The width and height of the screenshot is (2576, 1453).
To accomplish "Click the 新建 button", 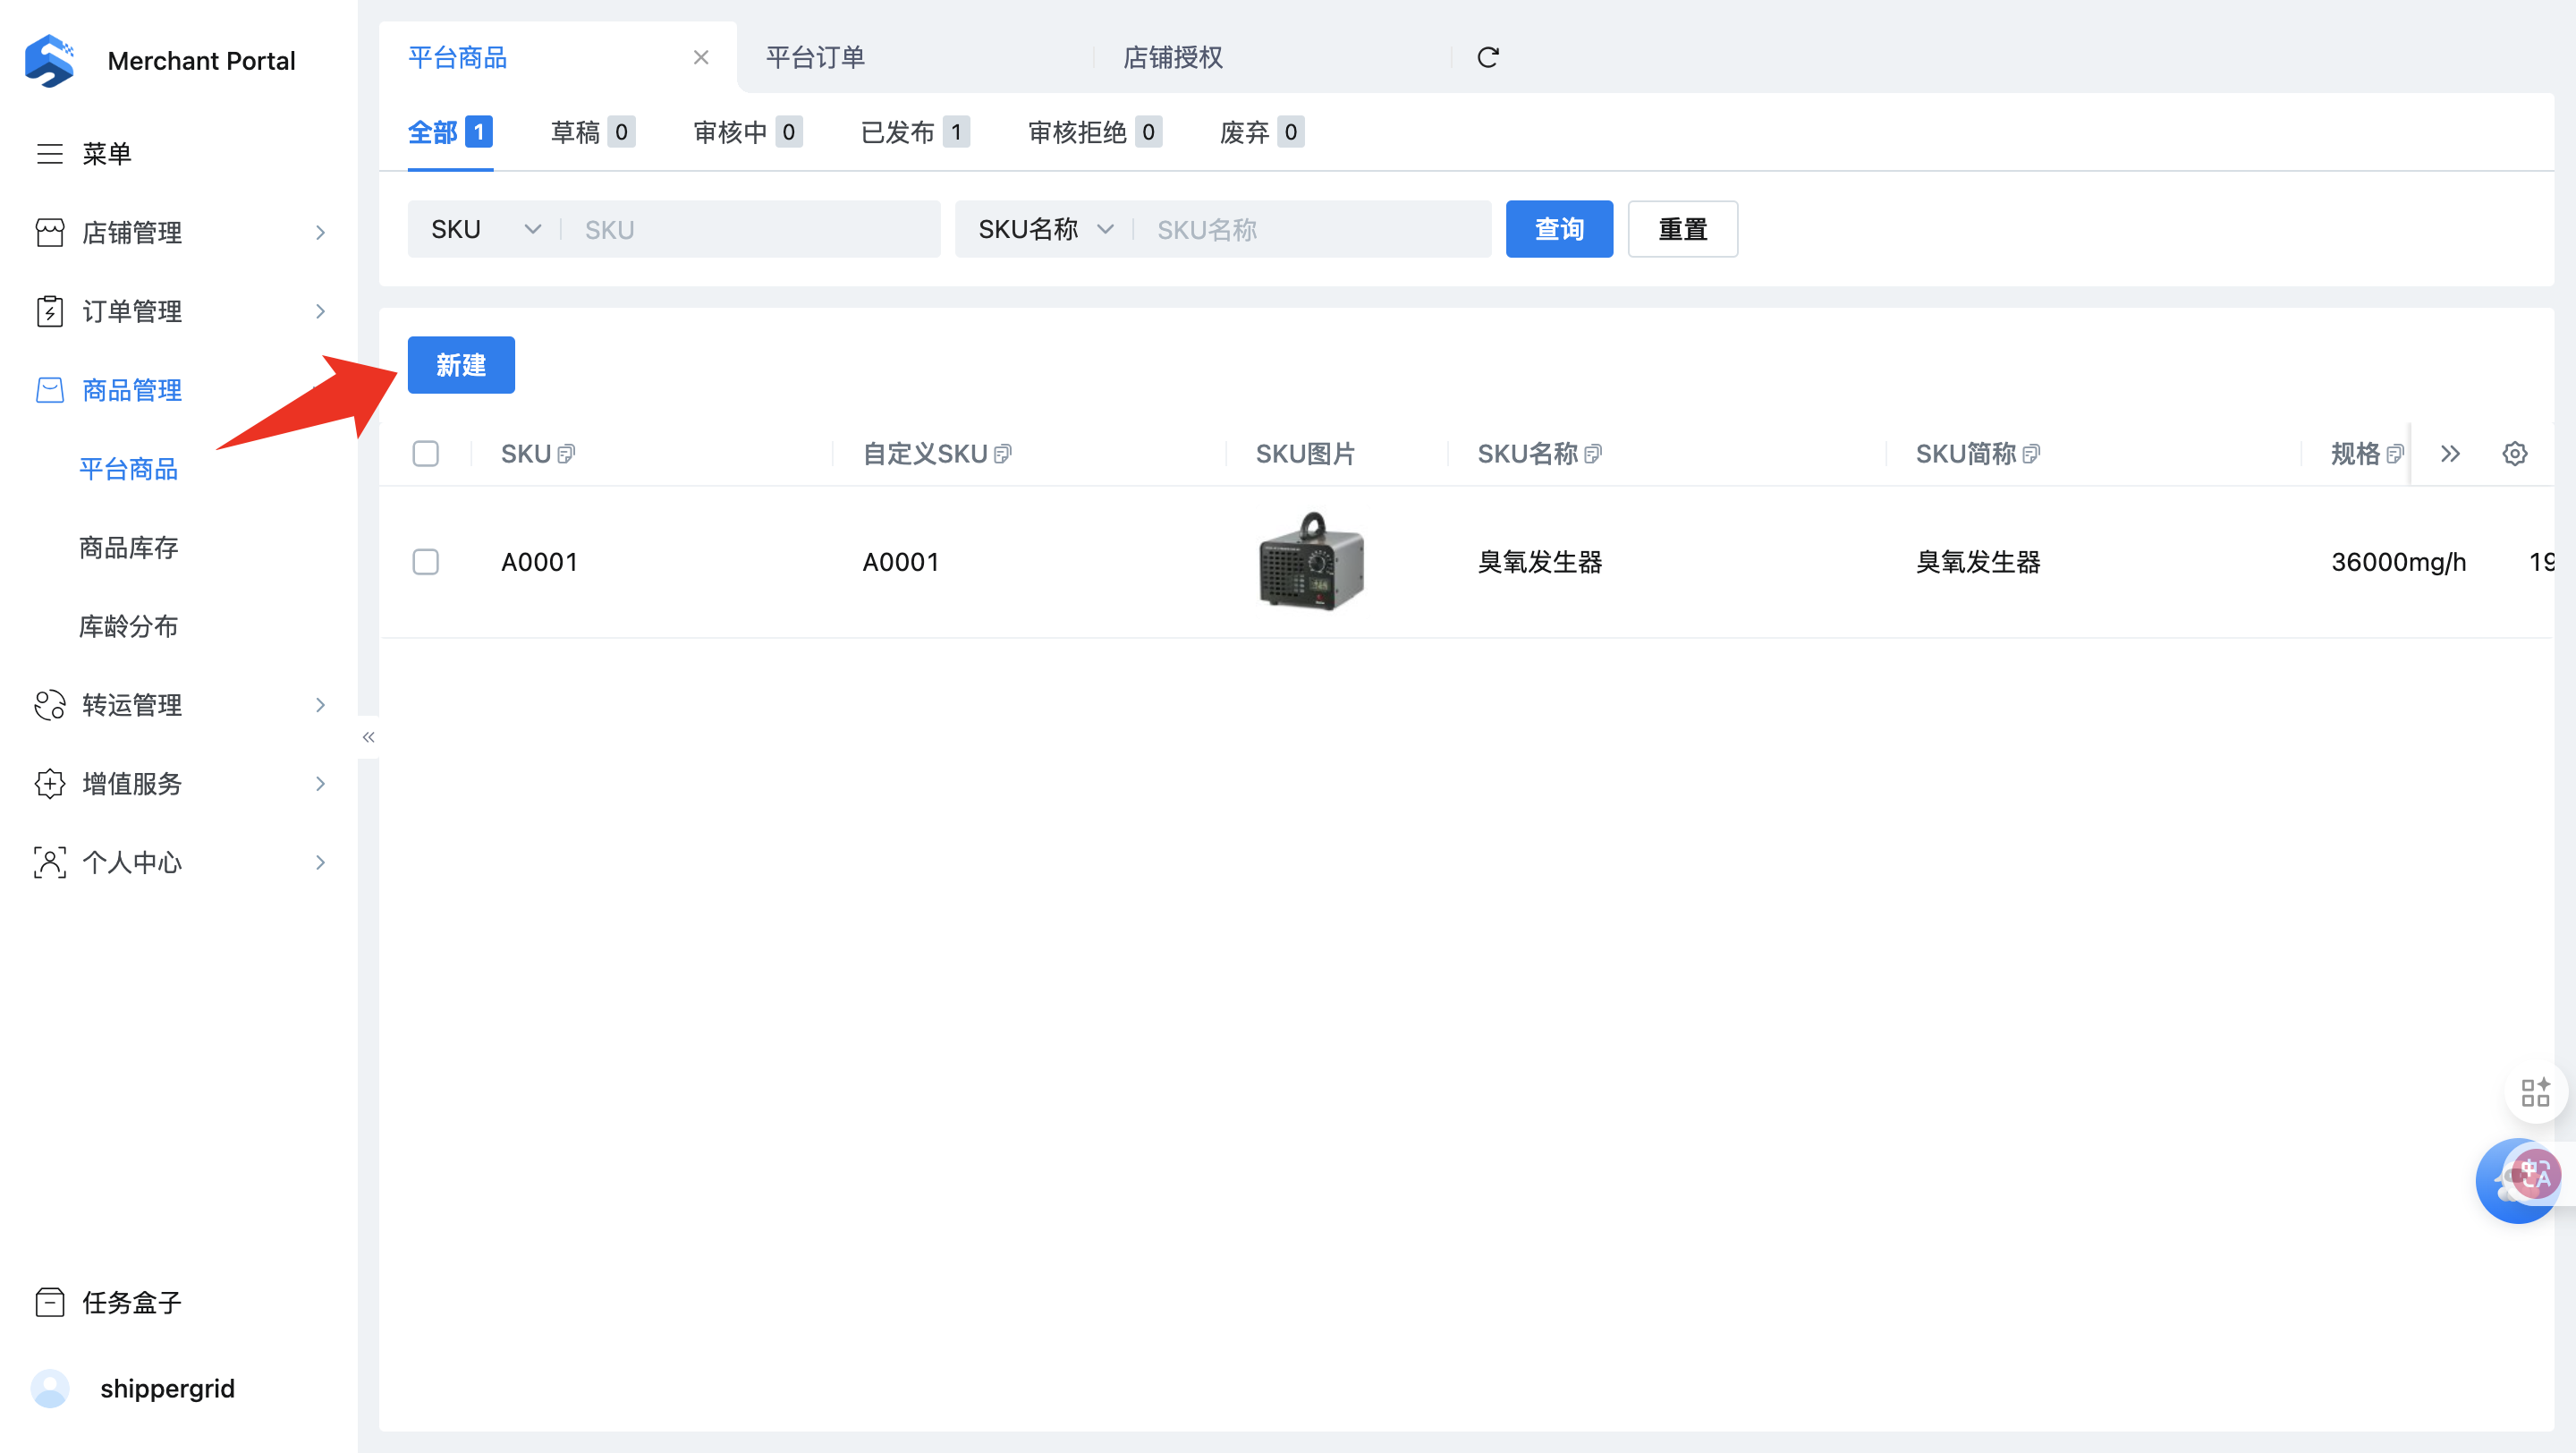I will point(461,365).
